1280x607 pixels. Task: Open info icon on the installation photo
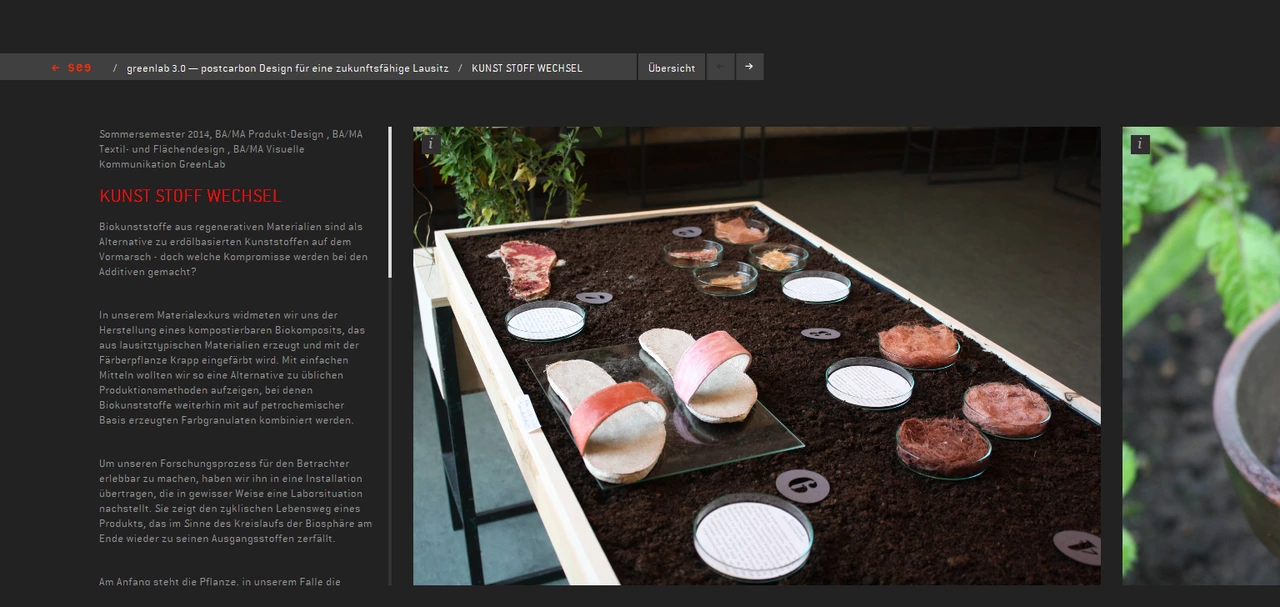coord(430,144)
